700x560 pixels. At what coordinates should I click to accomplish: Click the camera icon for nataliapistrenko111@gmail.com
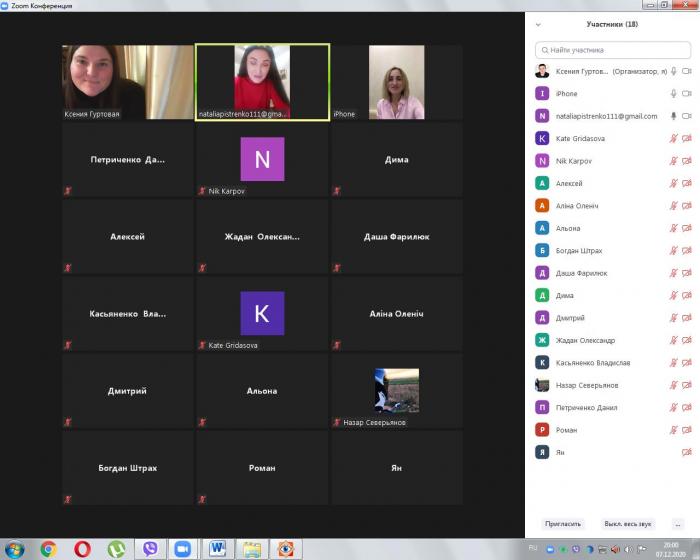(x=687, y=116)
